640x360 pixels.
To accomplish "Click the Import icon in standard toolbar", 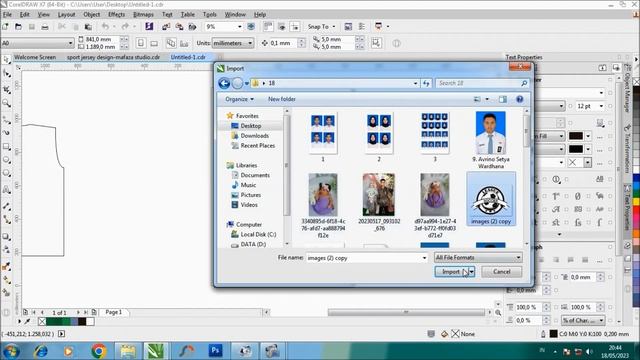I will pos(166,27).
